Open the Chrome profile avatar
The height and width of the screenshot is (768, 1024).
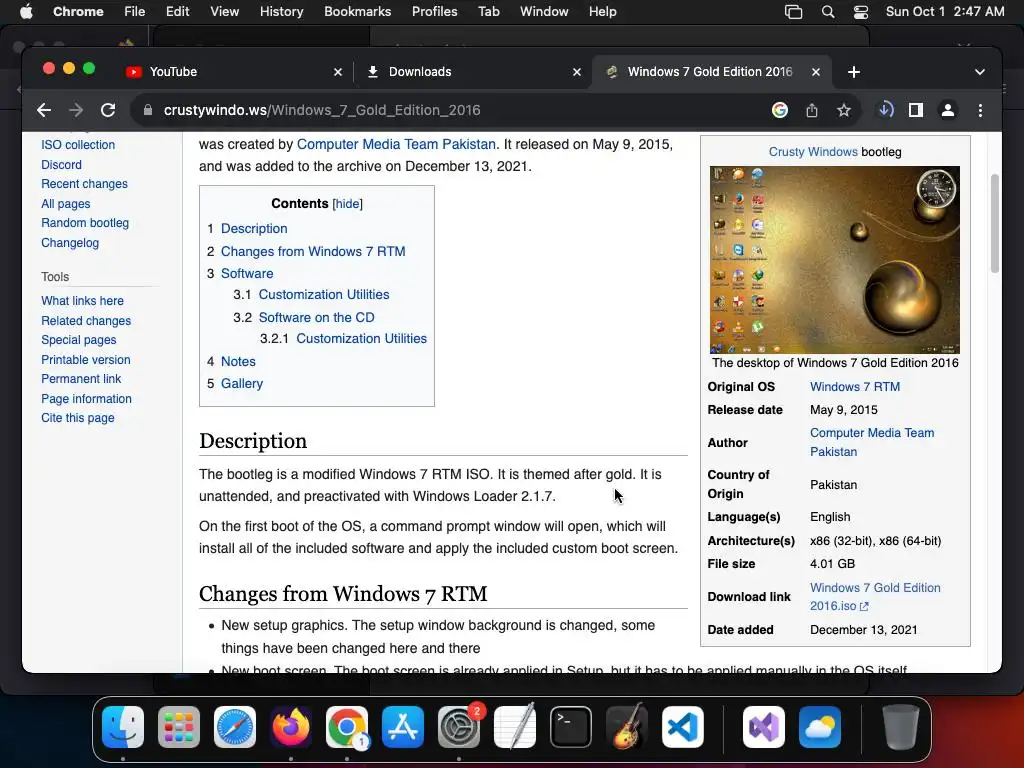[x=948, y=110]
